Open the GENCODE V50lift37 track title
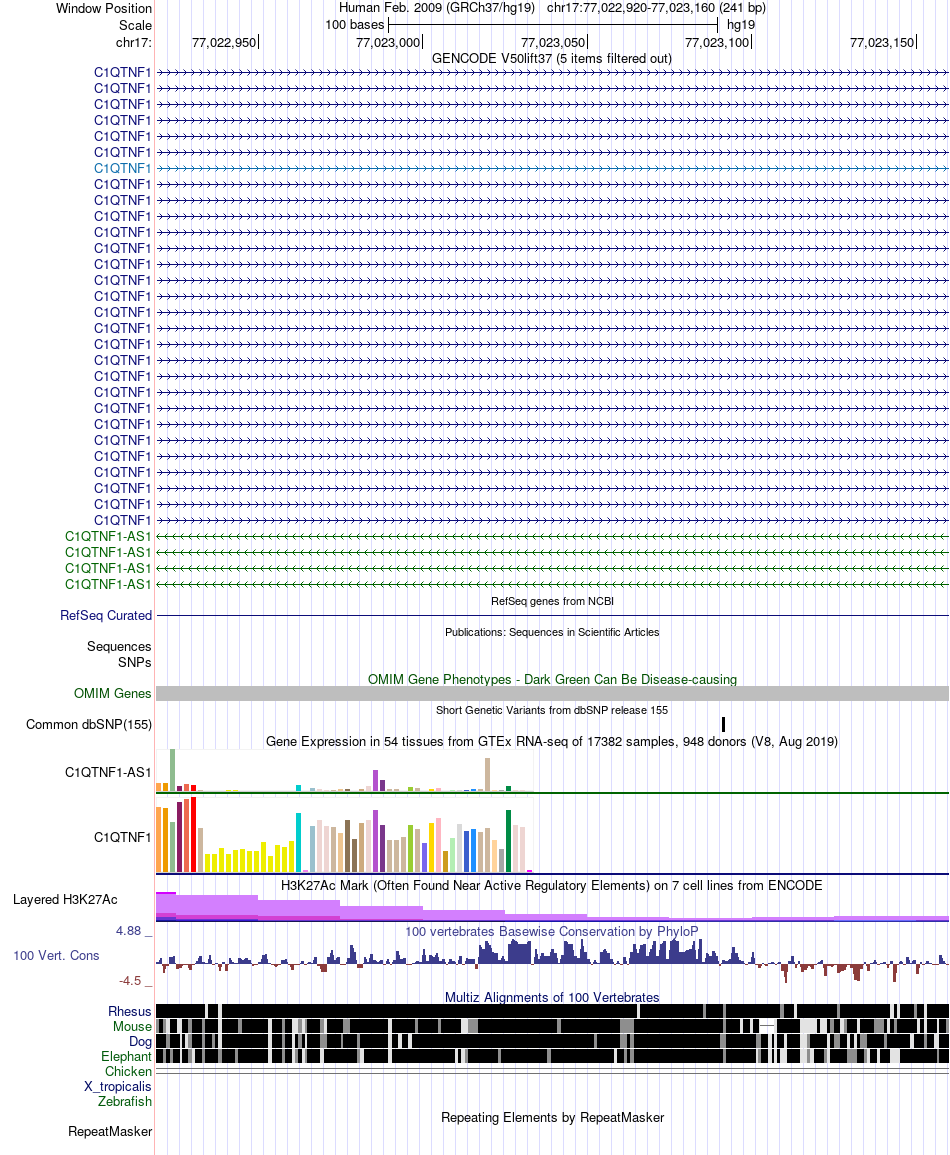This screenshot has width=950, height=1155. pos(552,58)
